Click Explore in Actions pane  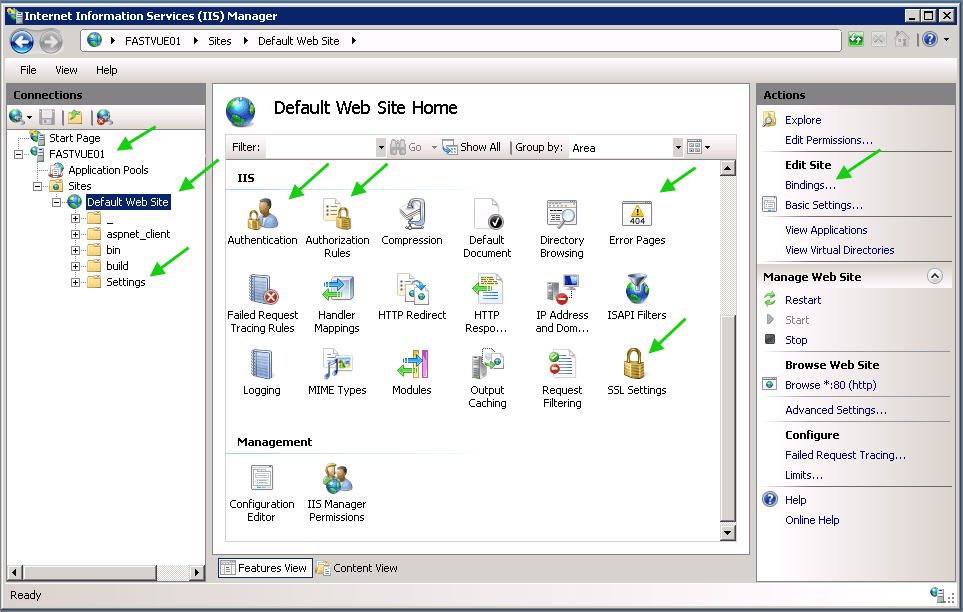[x=803, y=120]
